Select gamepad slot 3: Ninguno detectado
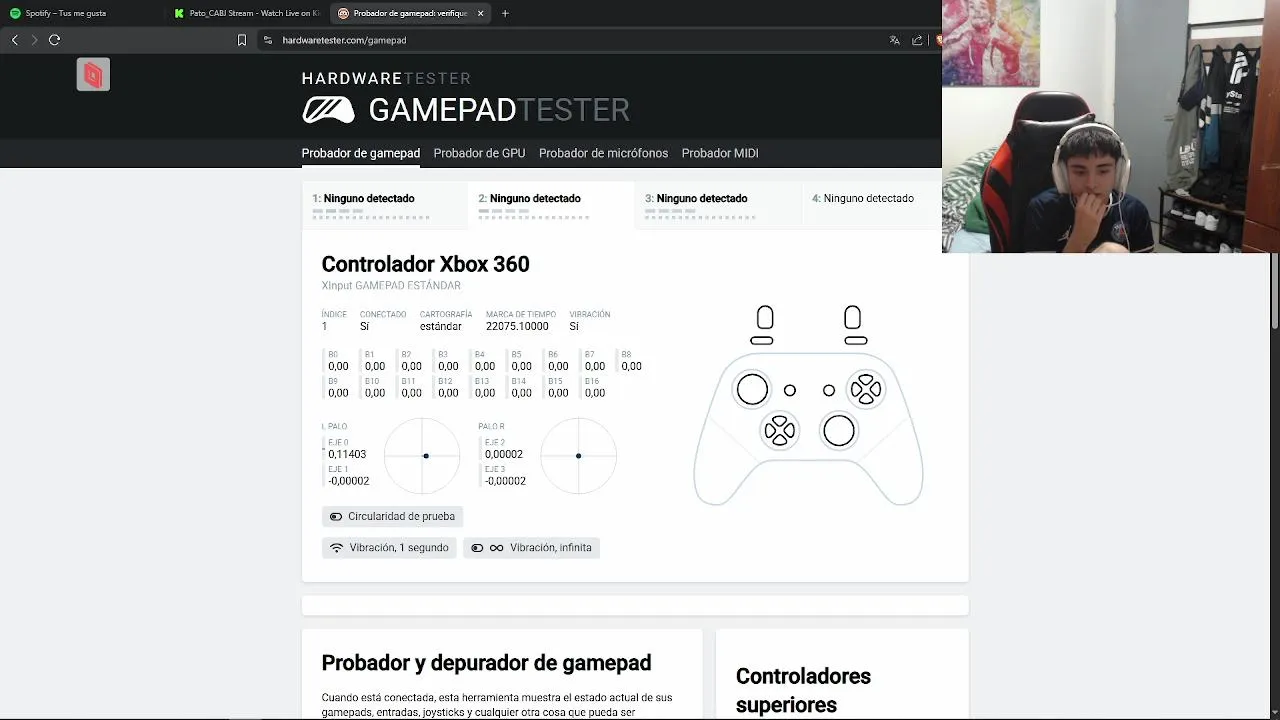This screenshot has width=1280, height=720. coord(718,205)
